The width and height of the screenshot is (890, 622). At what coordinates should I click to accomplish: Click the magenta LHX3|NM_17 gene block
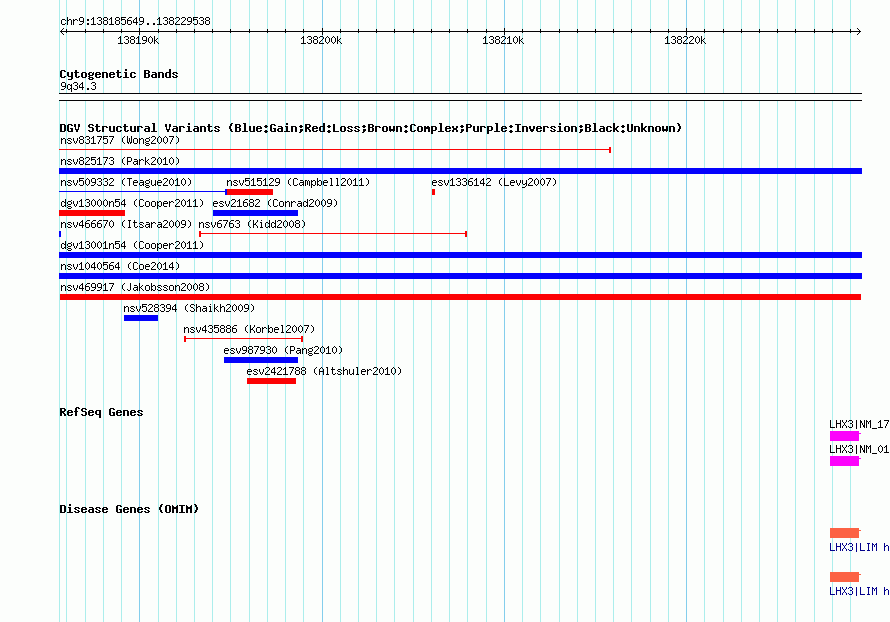(x=845, y=436)
